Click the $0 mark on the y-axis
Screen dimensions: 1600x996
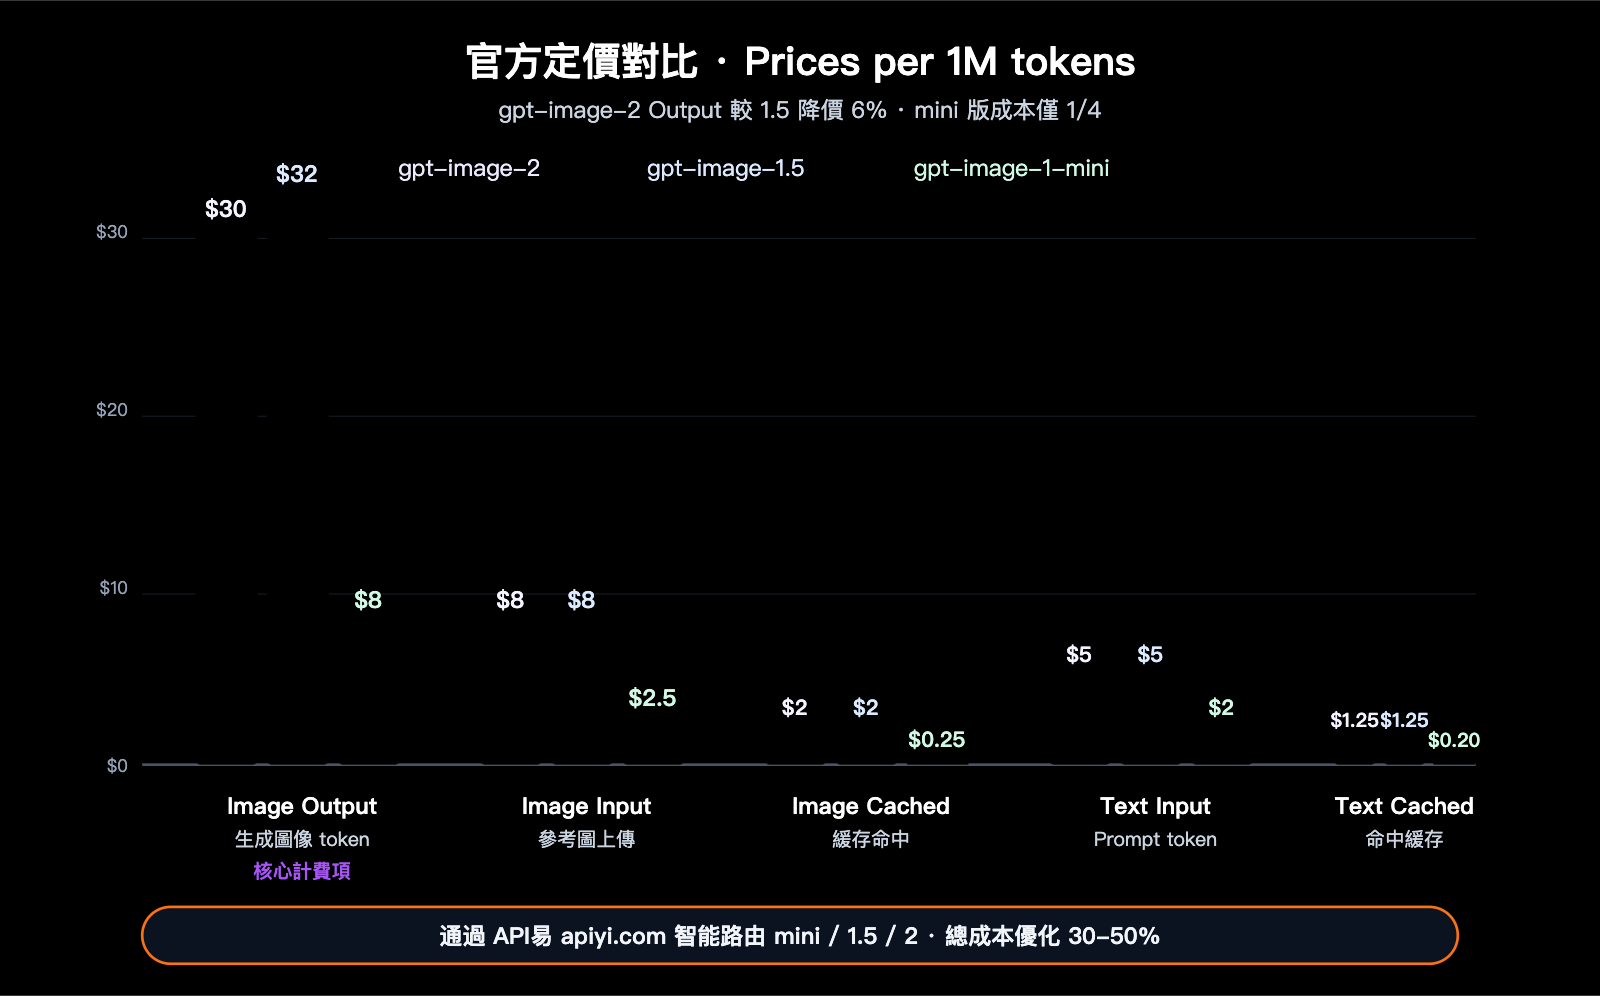pos(117,765)
